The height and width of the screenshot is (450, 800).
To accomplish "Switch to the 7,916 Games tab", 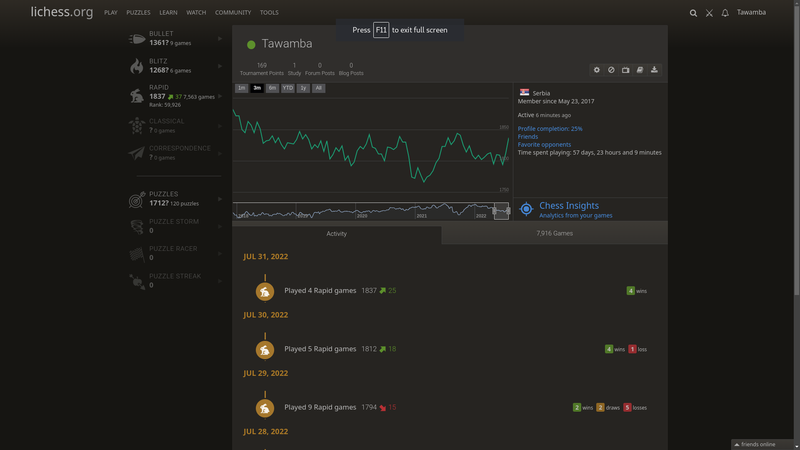I will tap(555, 234).
